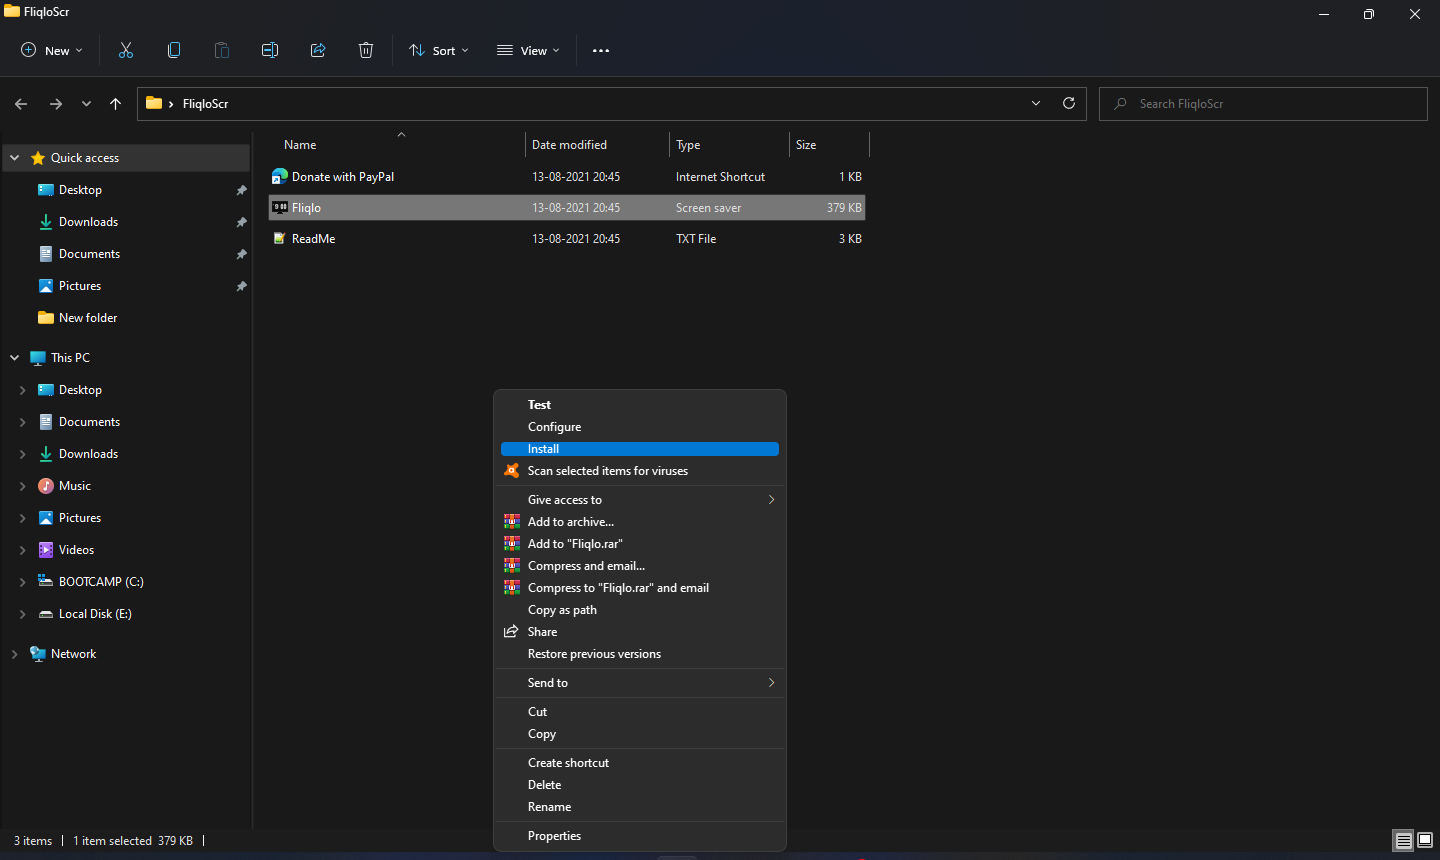
Task: Go forward with the right arrow
Action: coord(56,104)
